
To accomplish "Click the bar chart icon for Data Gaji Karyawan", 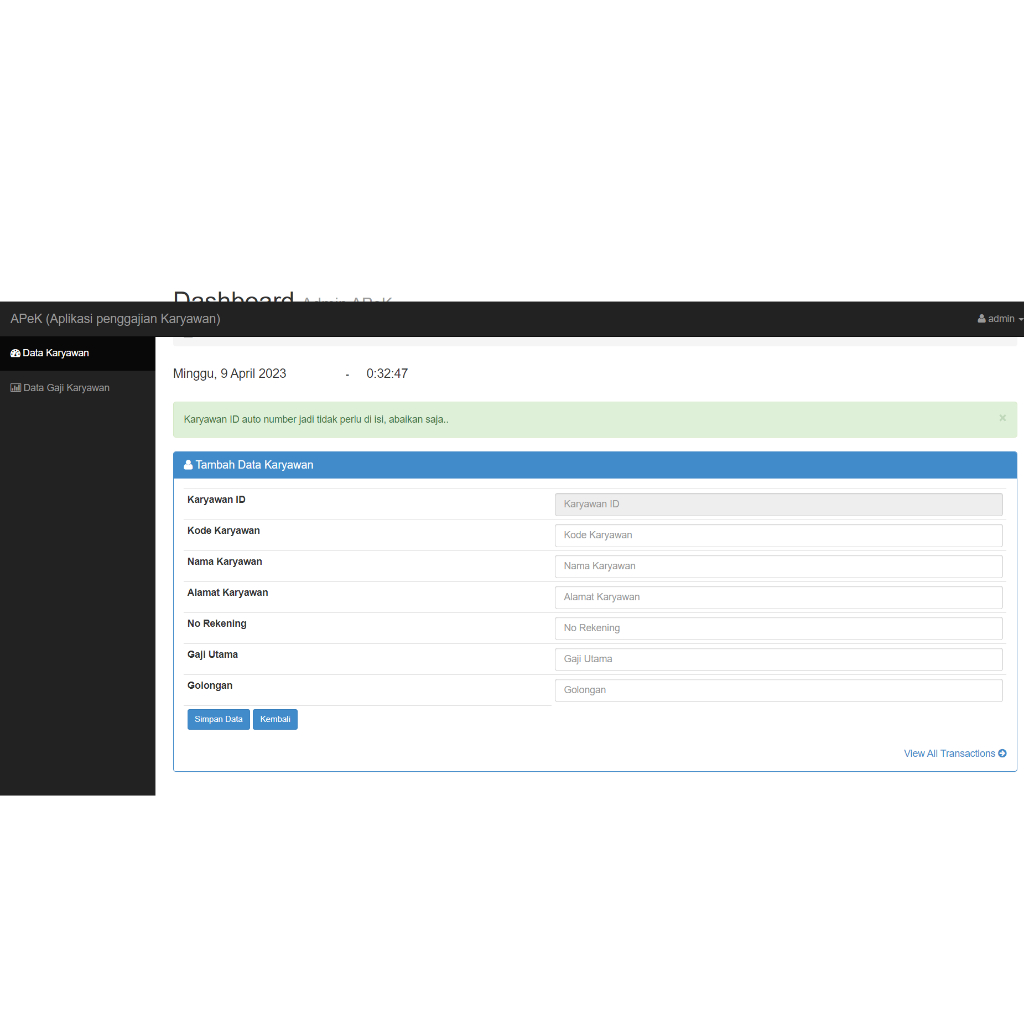I will pos(15,388).
